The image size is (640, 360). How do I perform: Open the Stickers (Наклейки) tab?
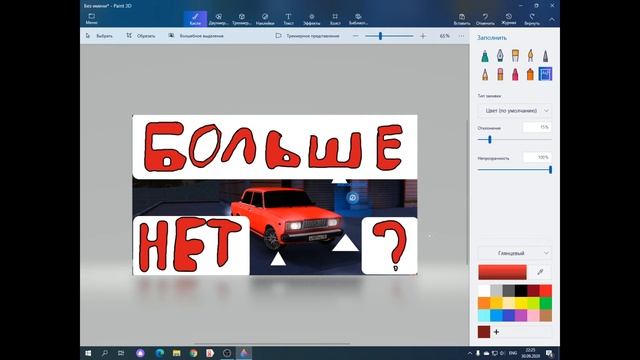coord(265,19)
